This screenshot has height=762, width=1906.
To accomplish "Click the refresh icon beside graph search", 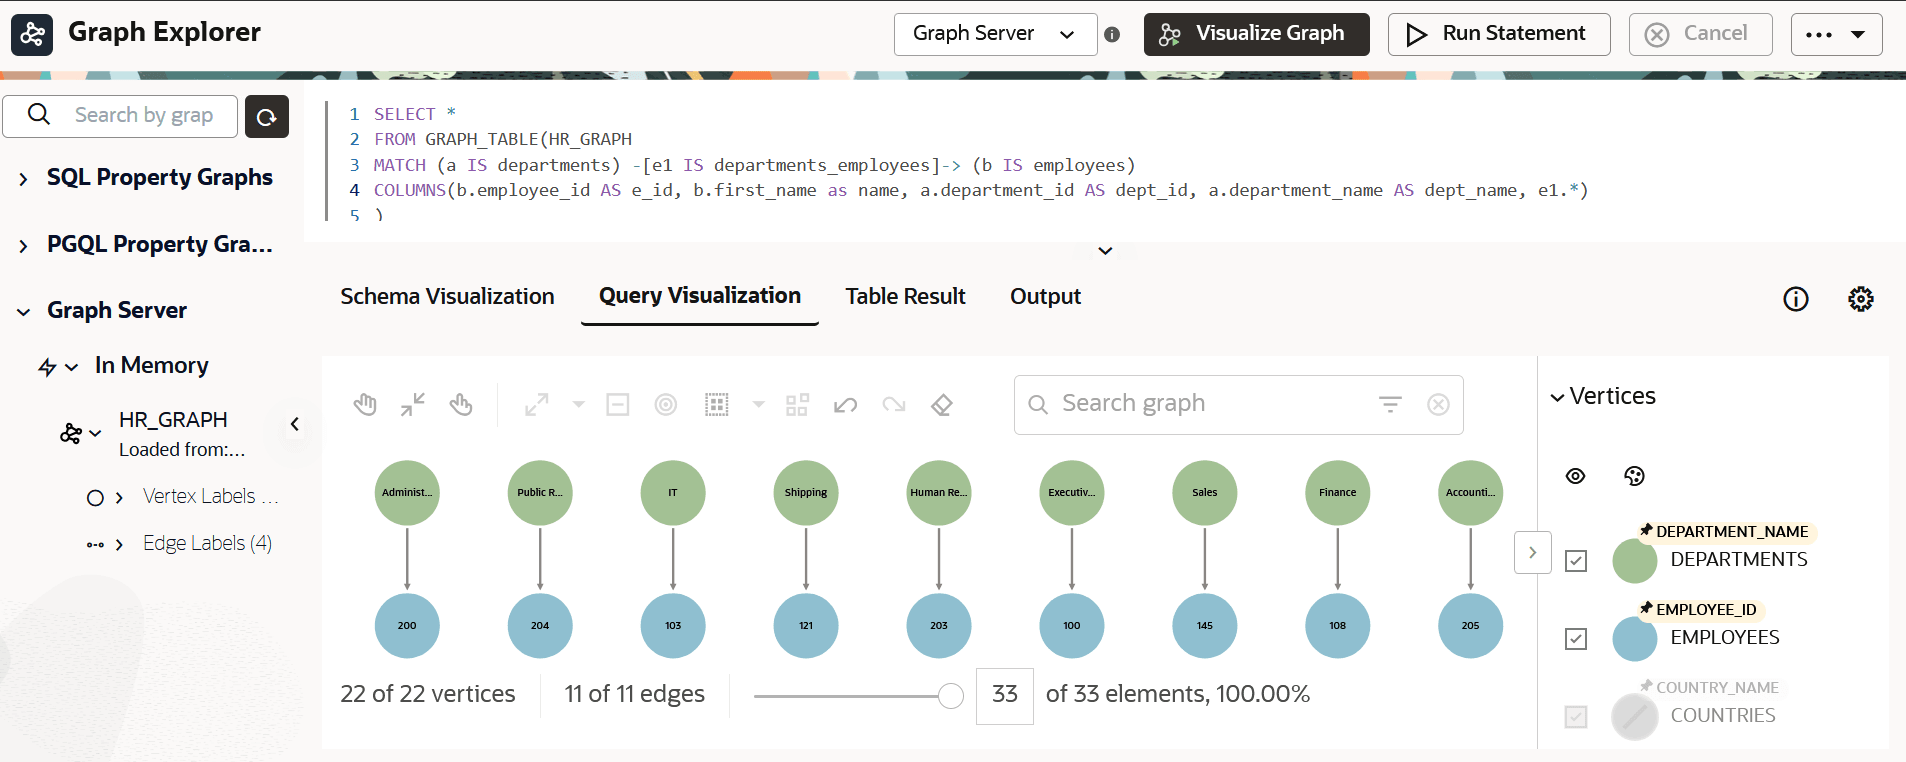I will pyautogui.click(x=267, y=117).
